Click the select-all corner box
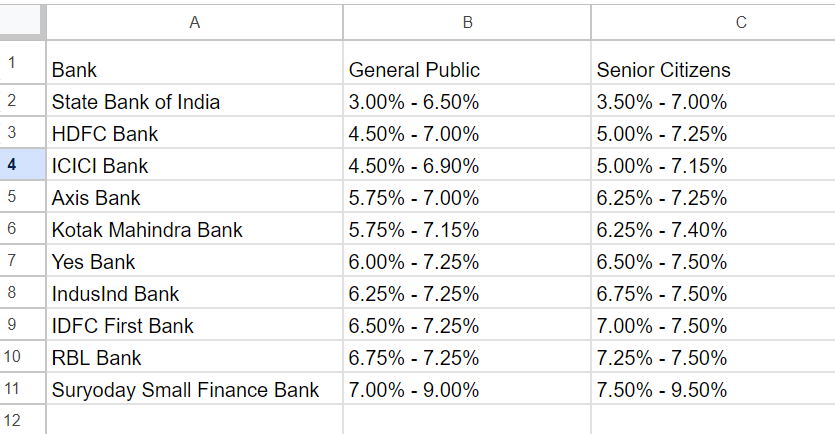Image resolution: width=835 pixels, height=434 pixels. coord(22,21)
